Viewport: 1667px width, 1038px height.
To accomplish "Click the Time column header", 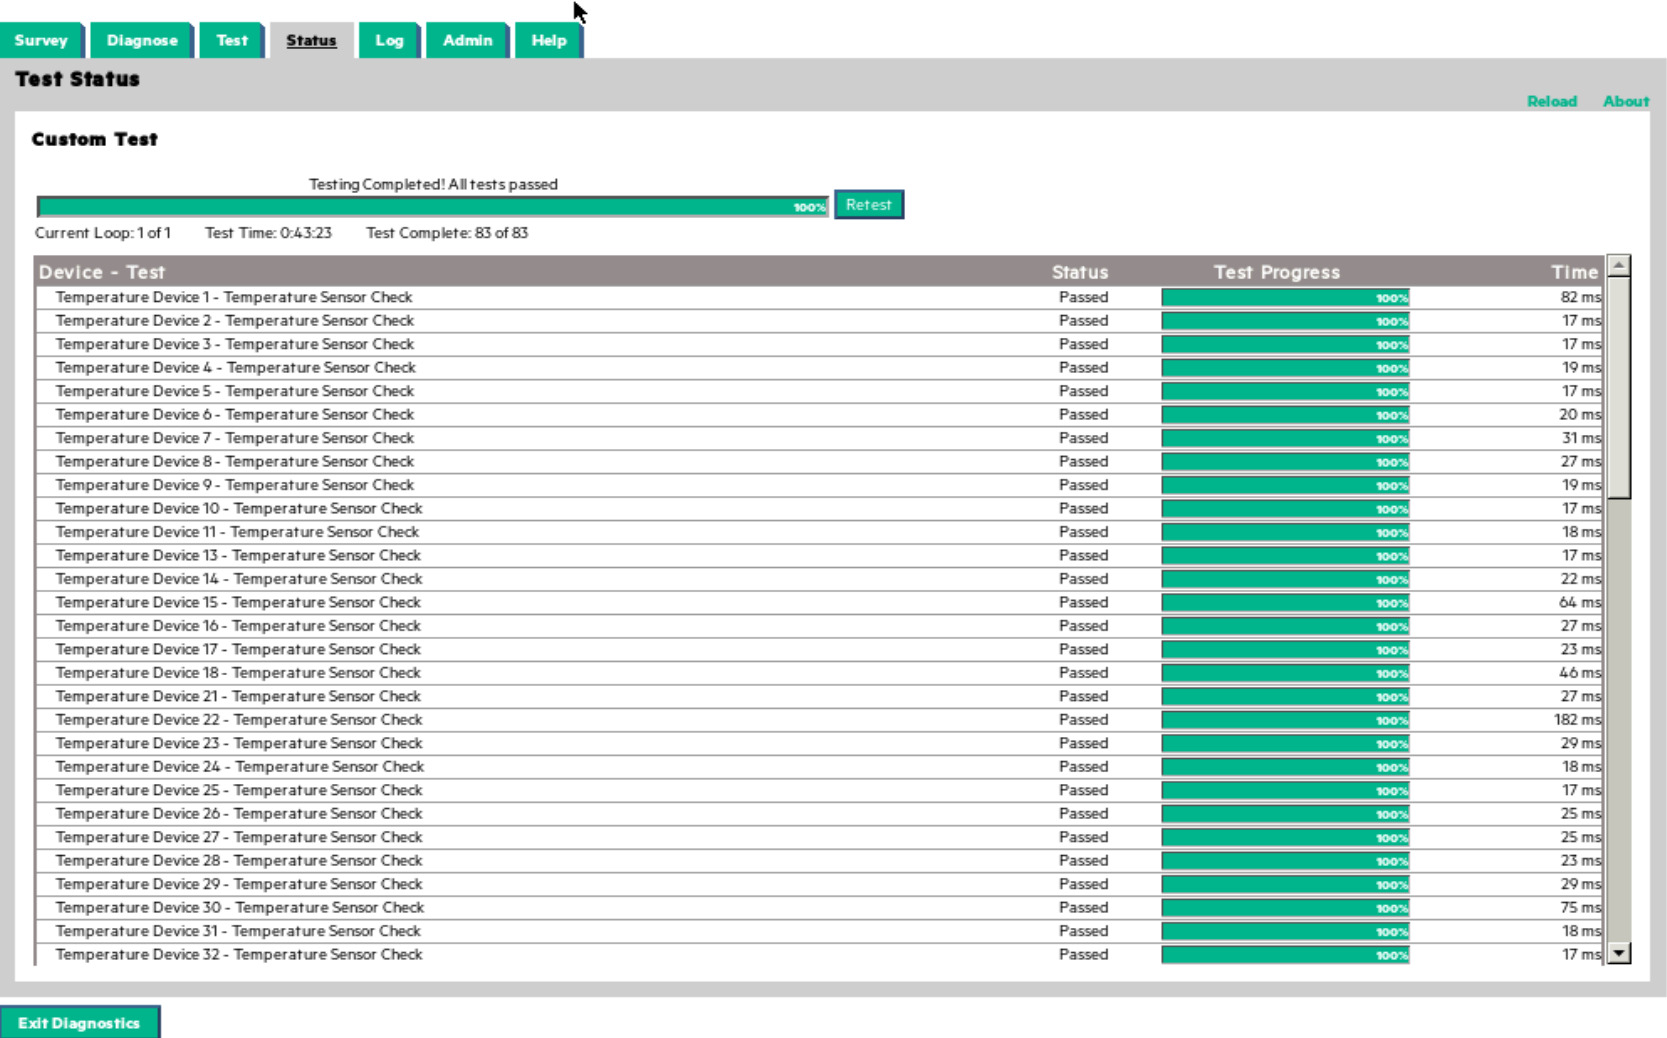I will coord(1575,272).
